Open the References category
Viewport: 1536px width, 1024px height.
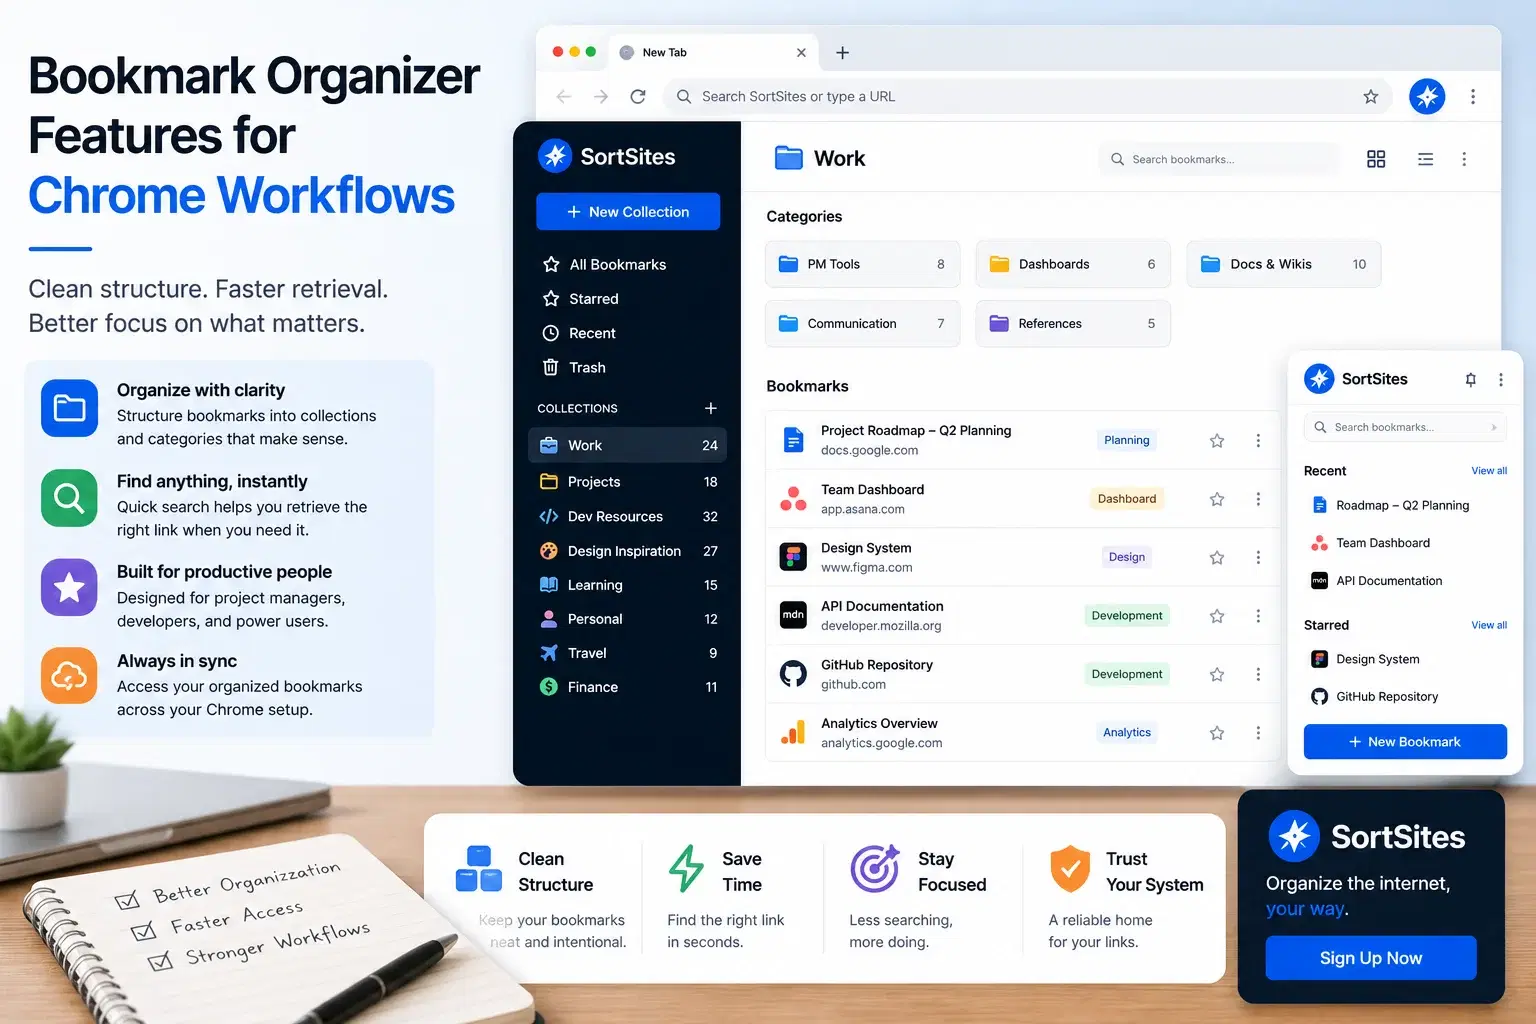pyautogui.click(x=1073, y=323)
